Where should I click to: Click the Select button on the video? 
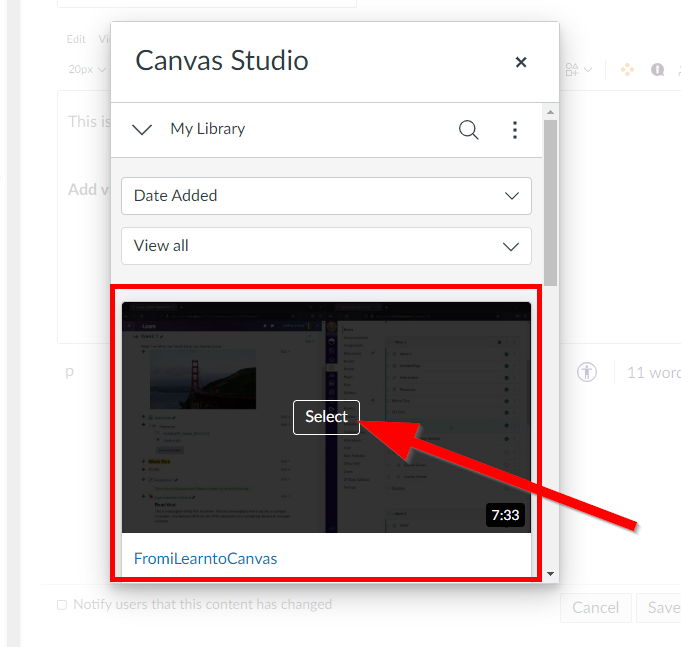[x=326, y=417]
